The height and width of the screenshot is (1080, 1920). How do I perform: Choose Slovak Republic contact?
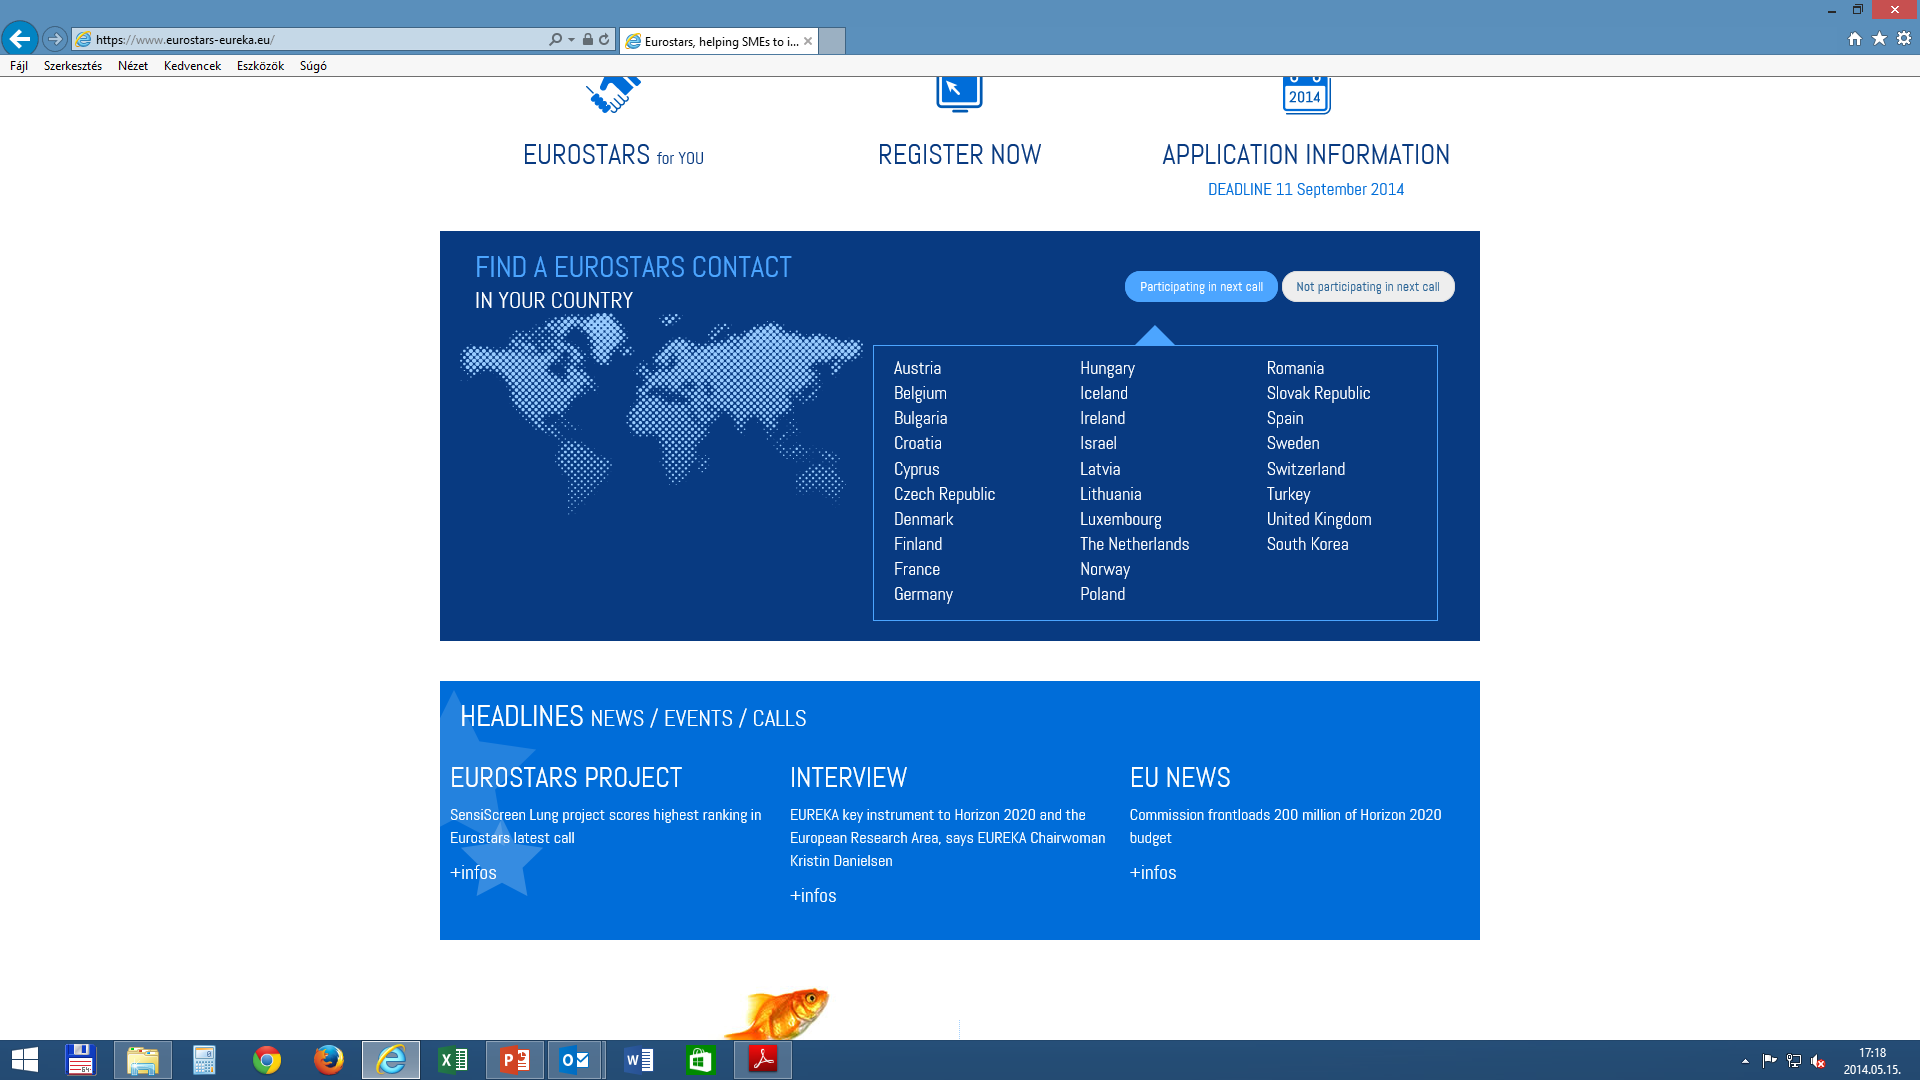coord(1318,393)
